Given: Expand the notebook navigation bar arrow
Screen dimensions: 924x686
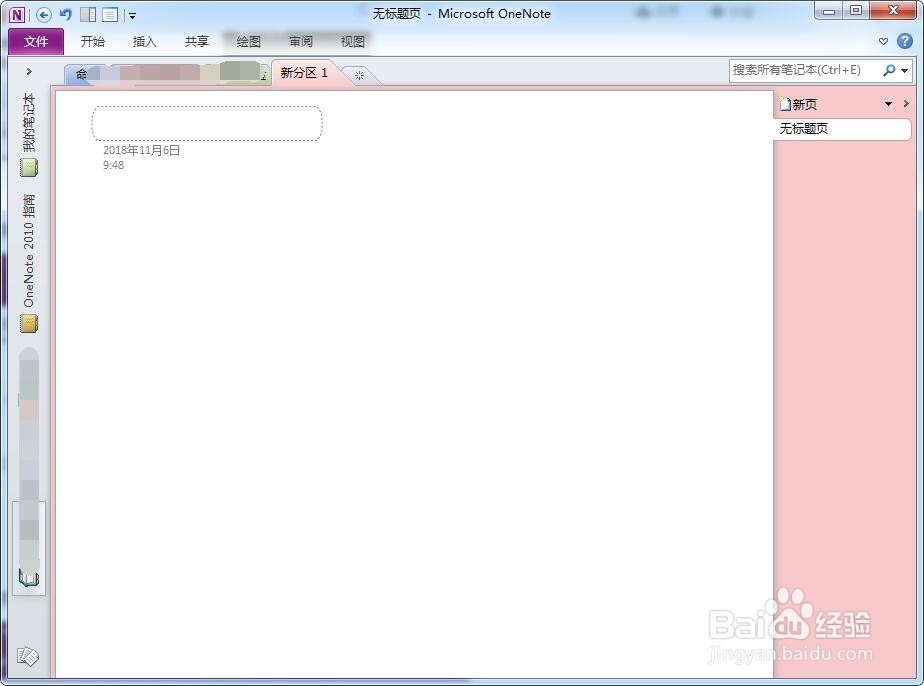Looking at the screenshot, I should click(29, 71).
